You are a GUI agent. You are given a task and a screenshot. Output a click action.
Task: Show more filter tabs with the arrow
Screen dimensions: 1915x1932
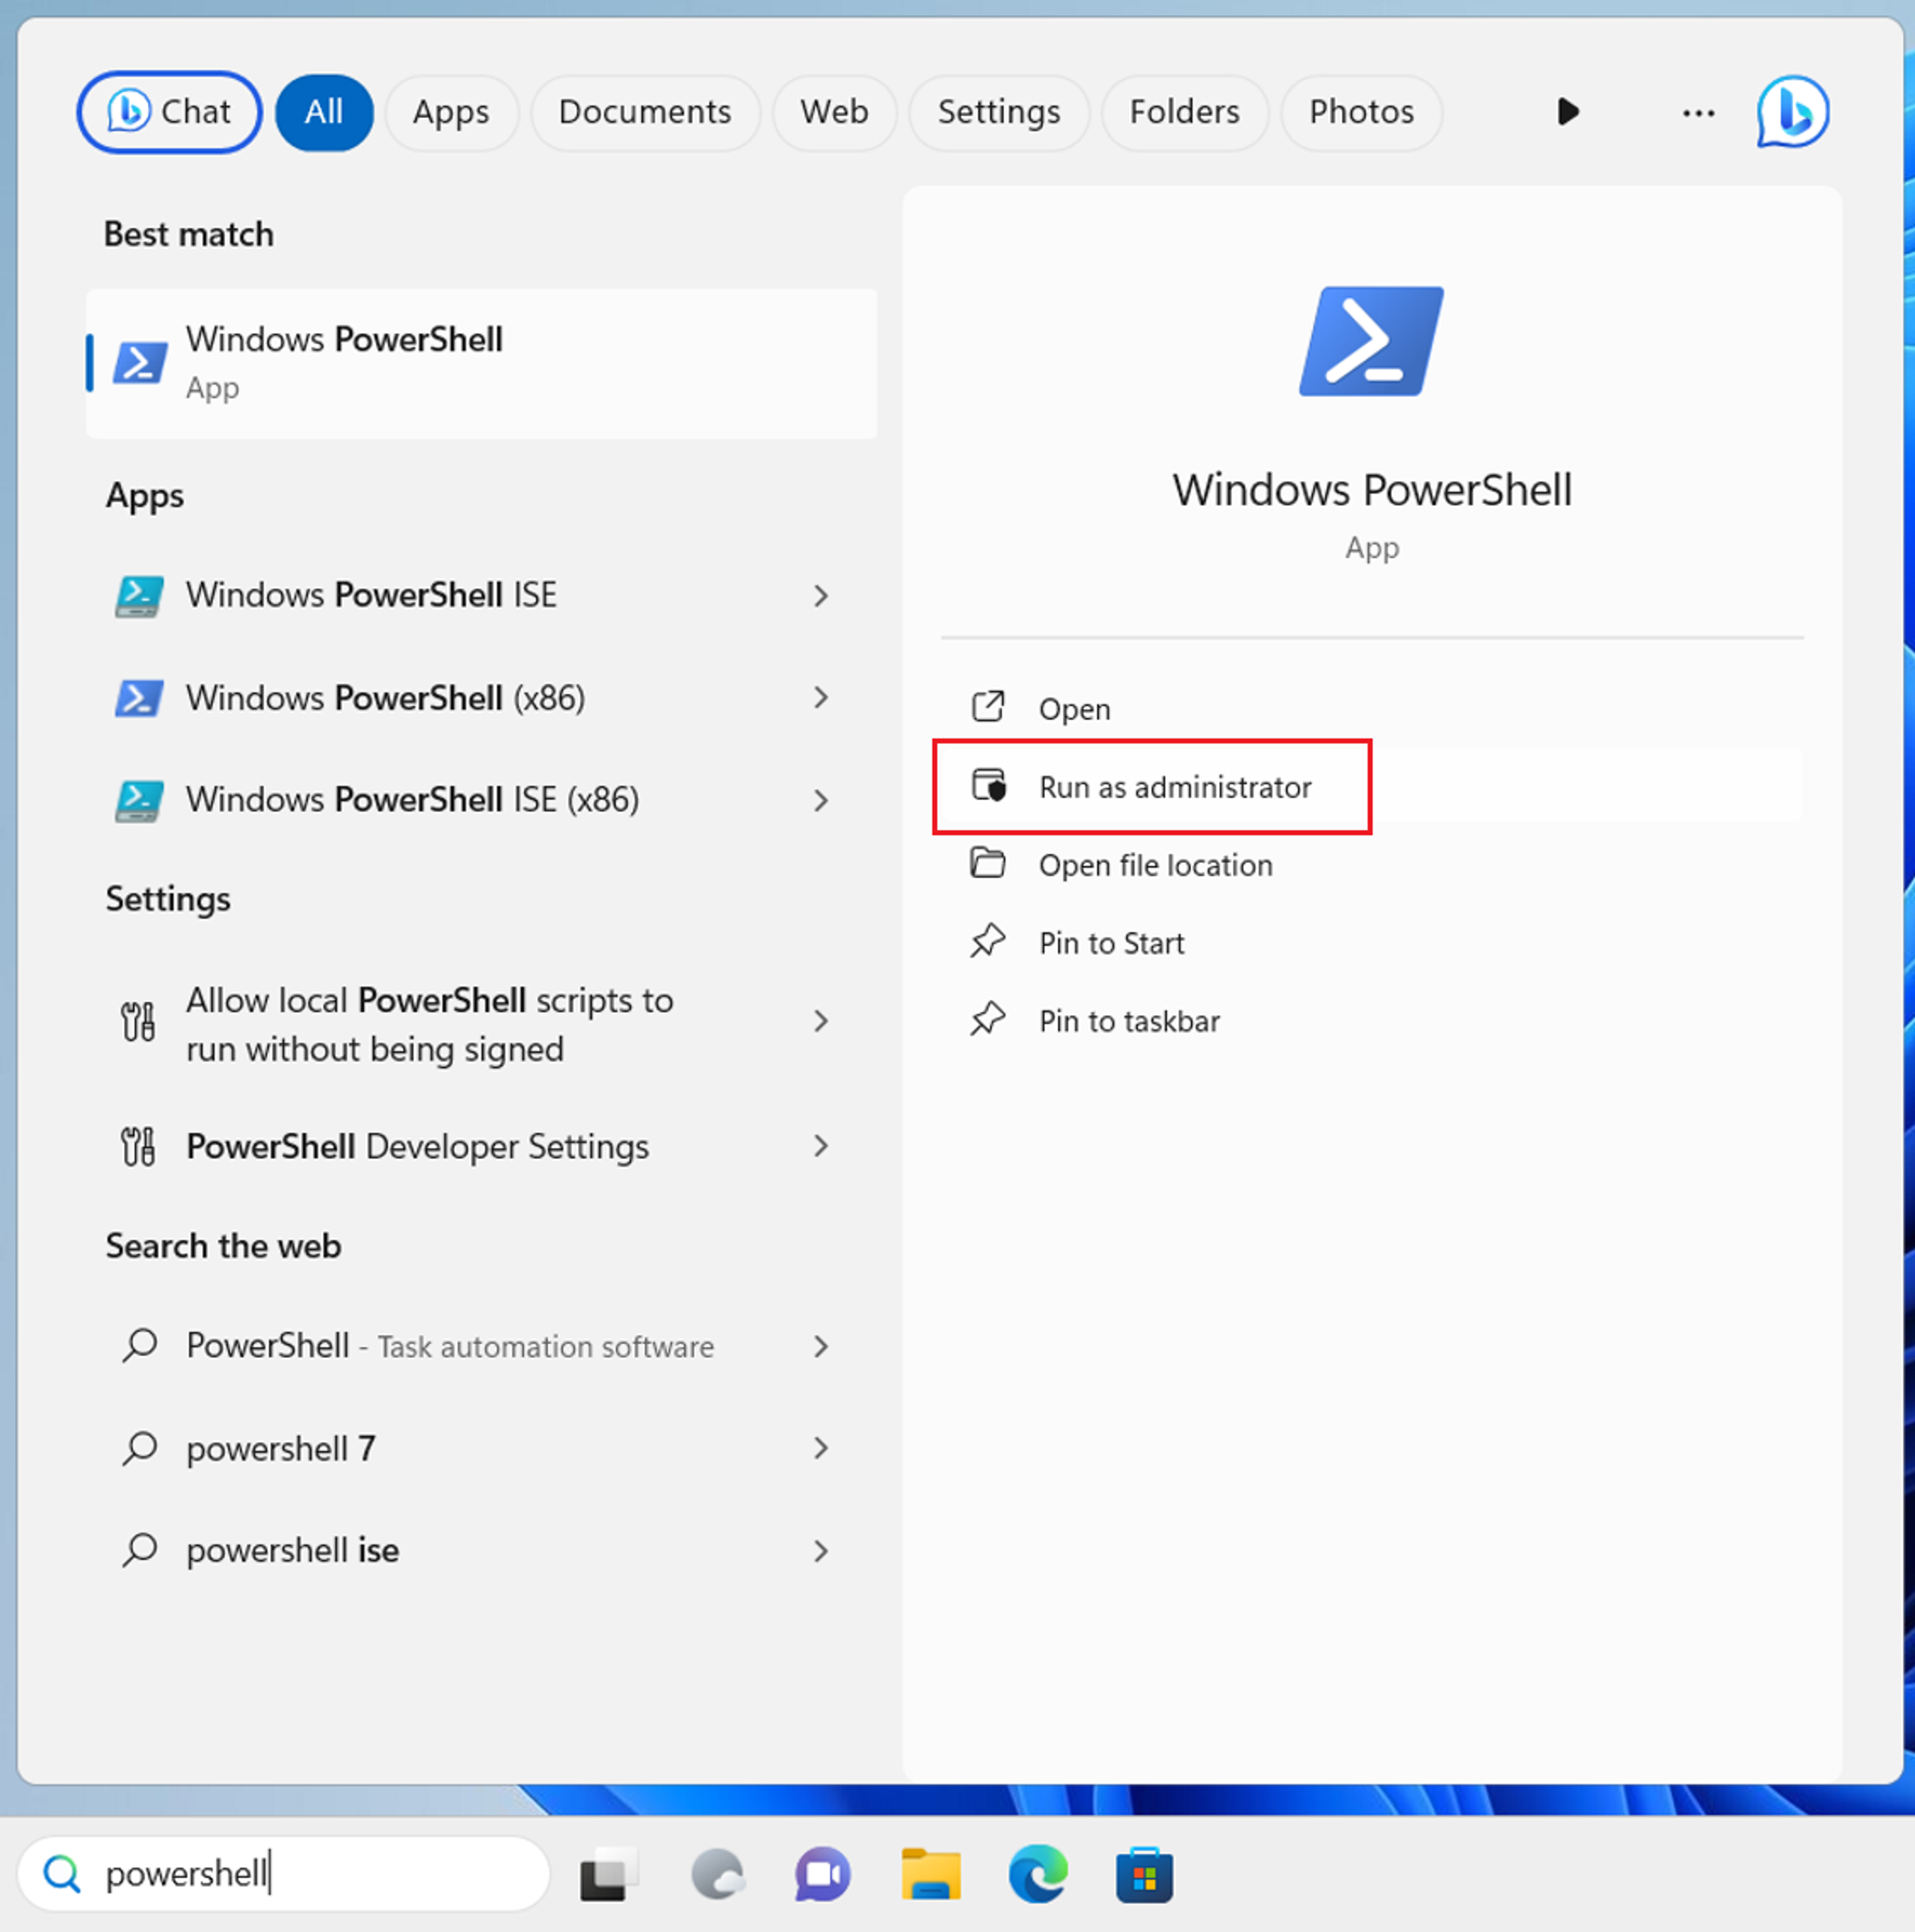pos(1568,112)
